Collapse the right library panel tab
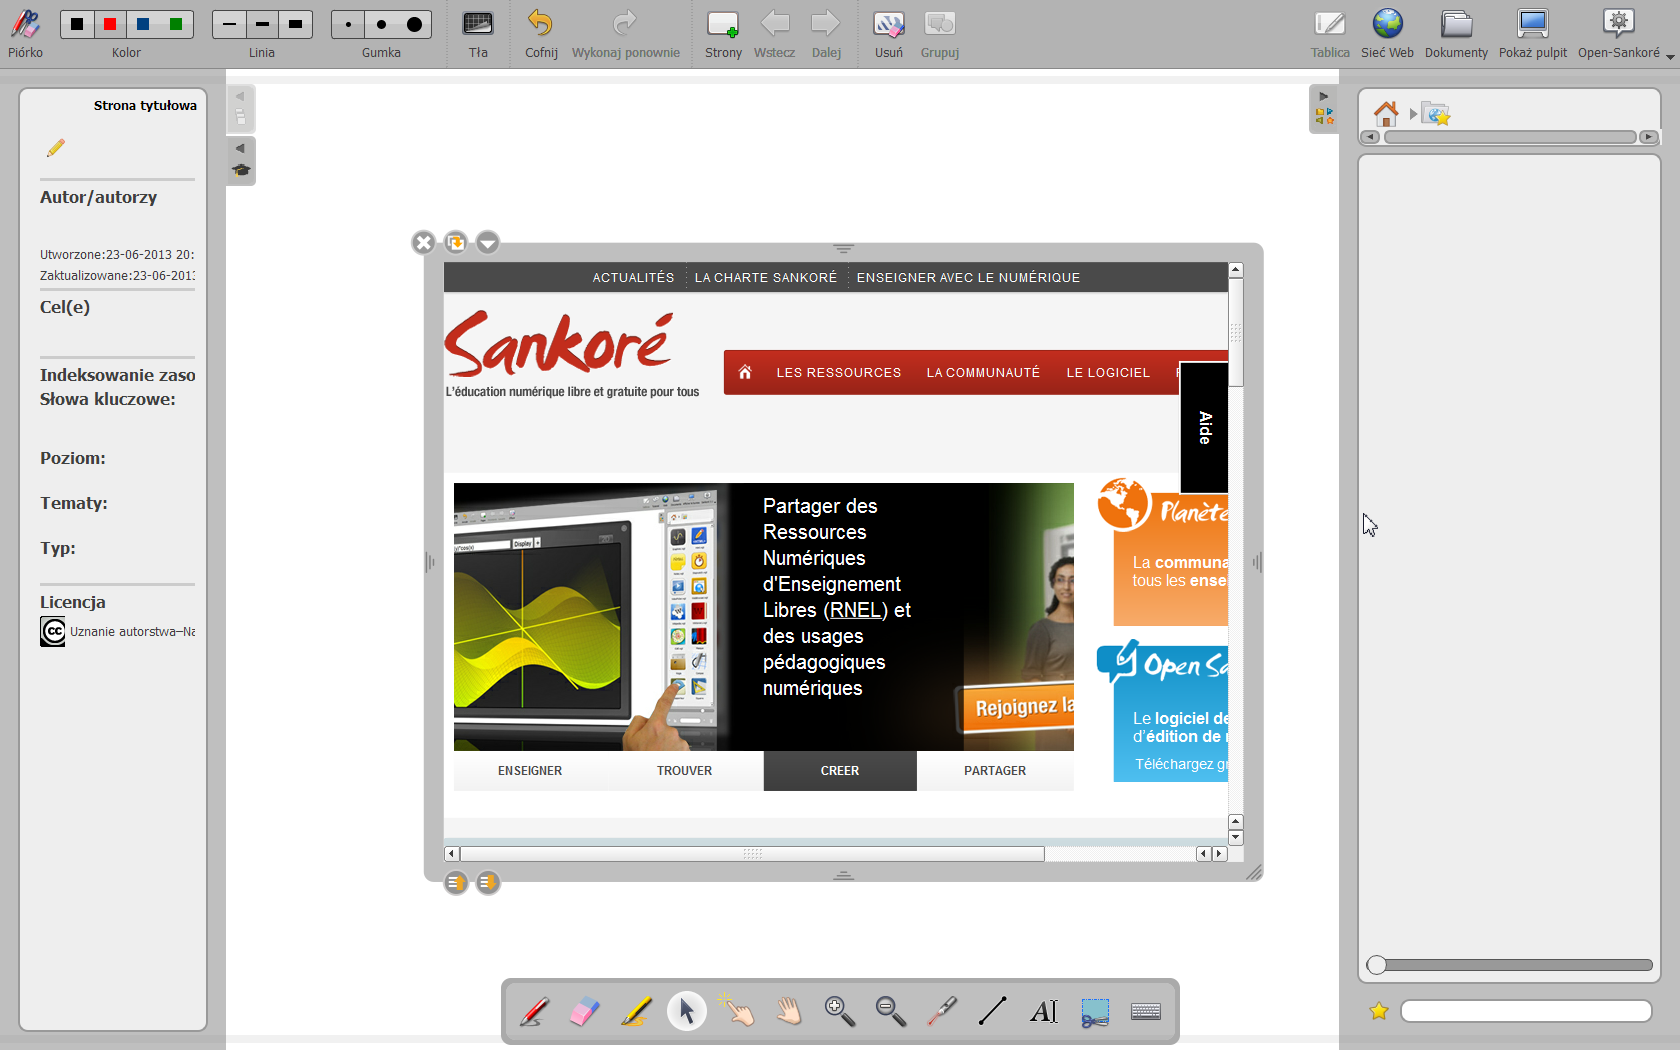Screen dimensions: 1680x1050 [1324, 108]
